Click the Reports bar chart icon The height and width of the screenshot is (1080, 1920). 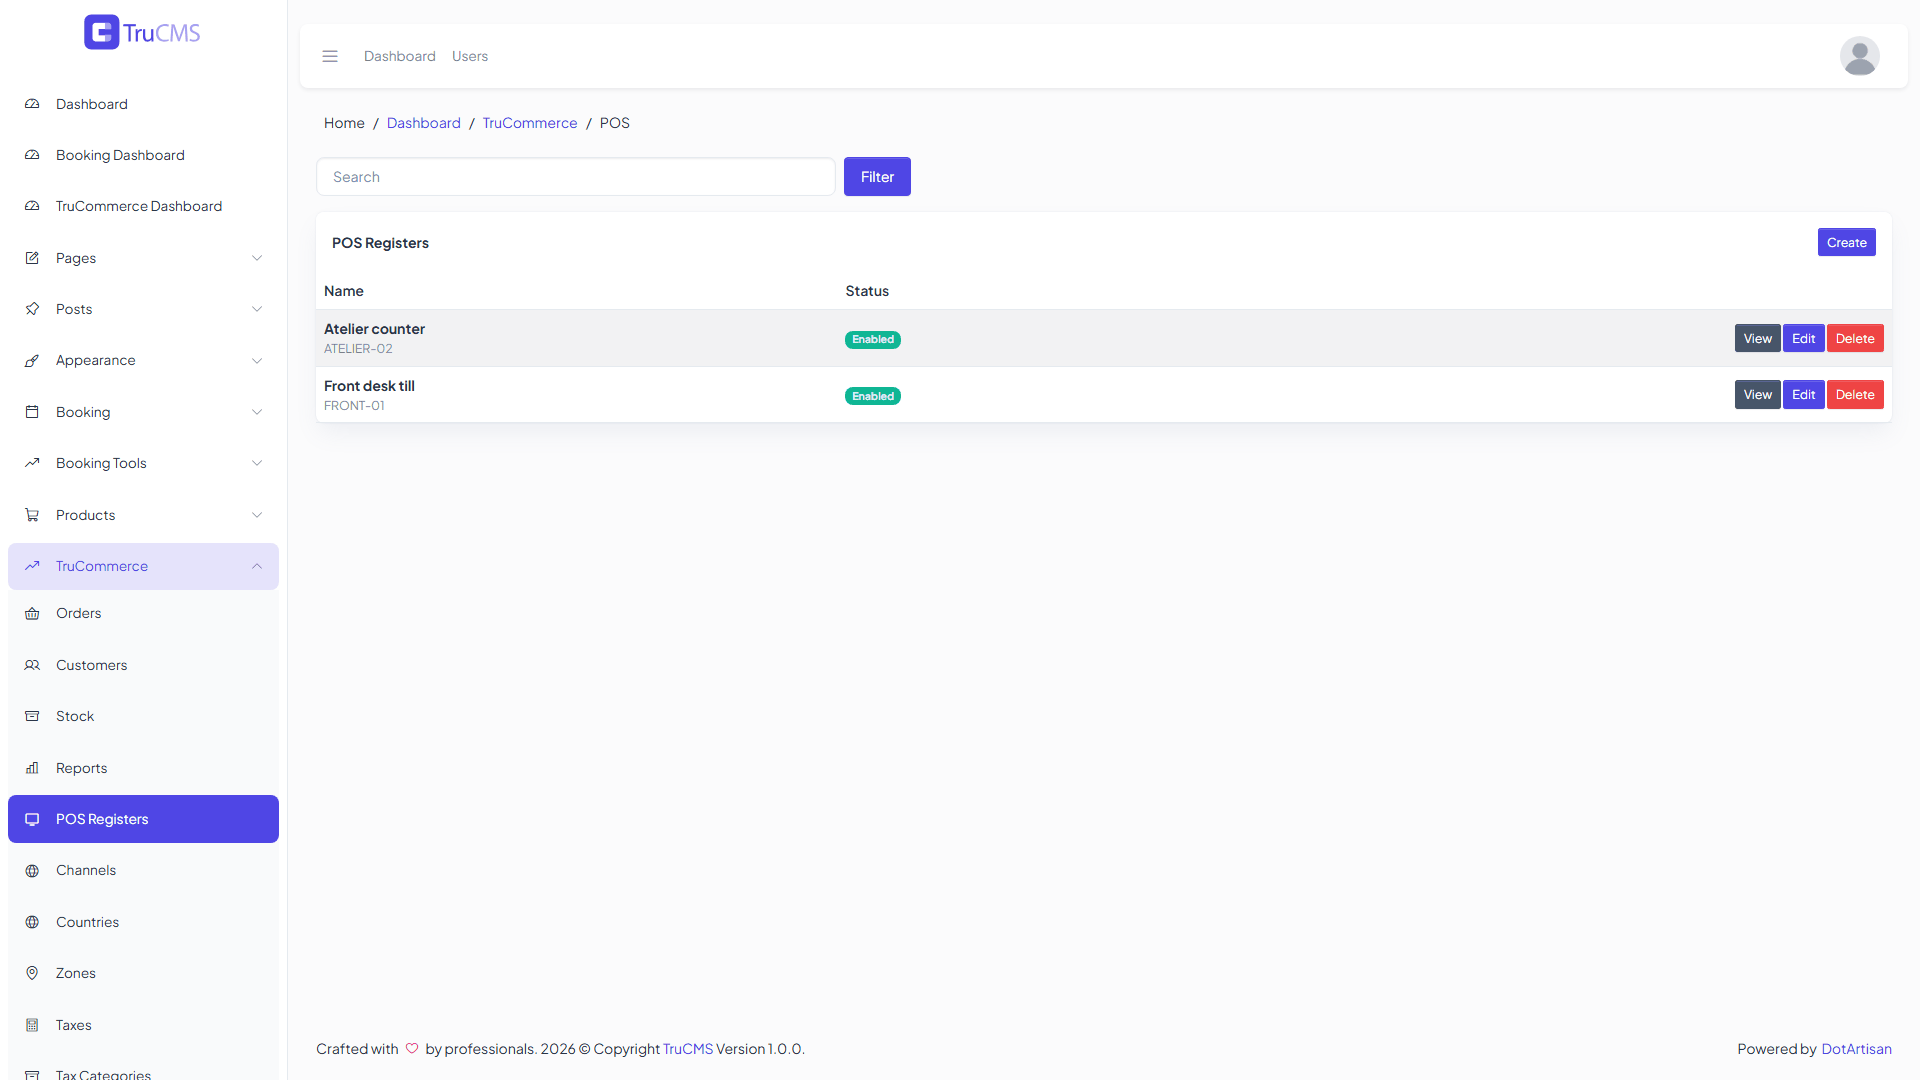(32, 768)
